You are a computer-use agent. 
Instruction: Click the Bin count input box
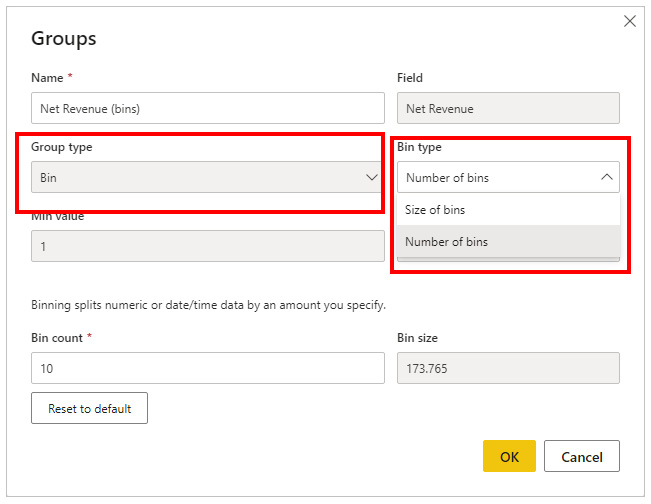[x=208, y=368]
